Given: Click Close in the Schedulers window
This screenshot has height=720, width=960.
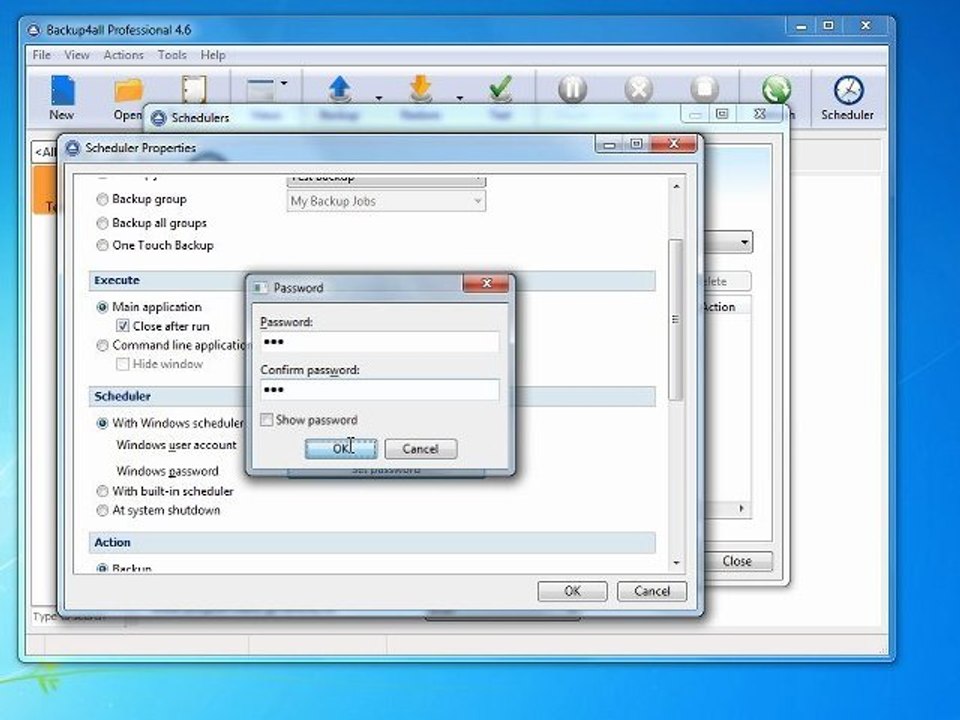Looking at the screenshot, I should point(737,561).
